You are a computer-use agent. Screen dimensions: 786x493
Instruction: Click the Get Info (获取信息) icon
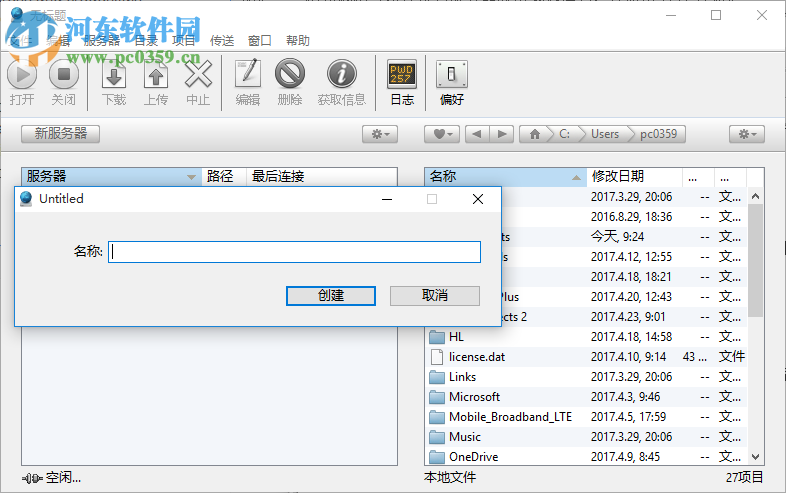tap(342, 74)
